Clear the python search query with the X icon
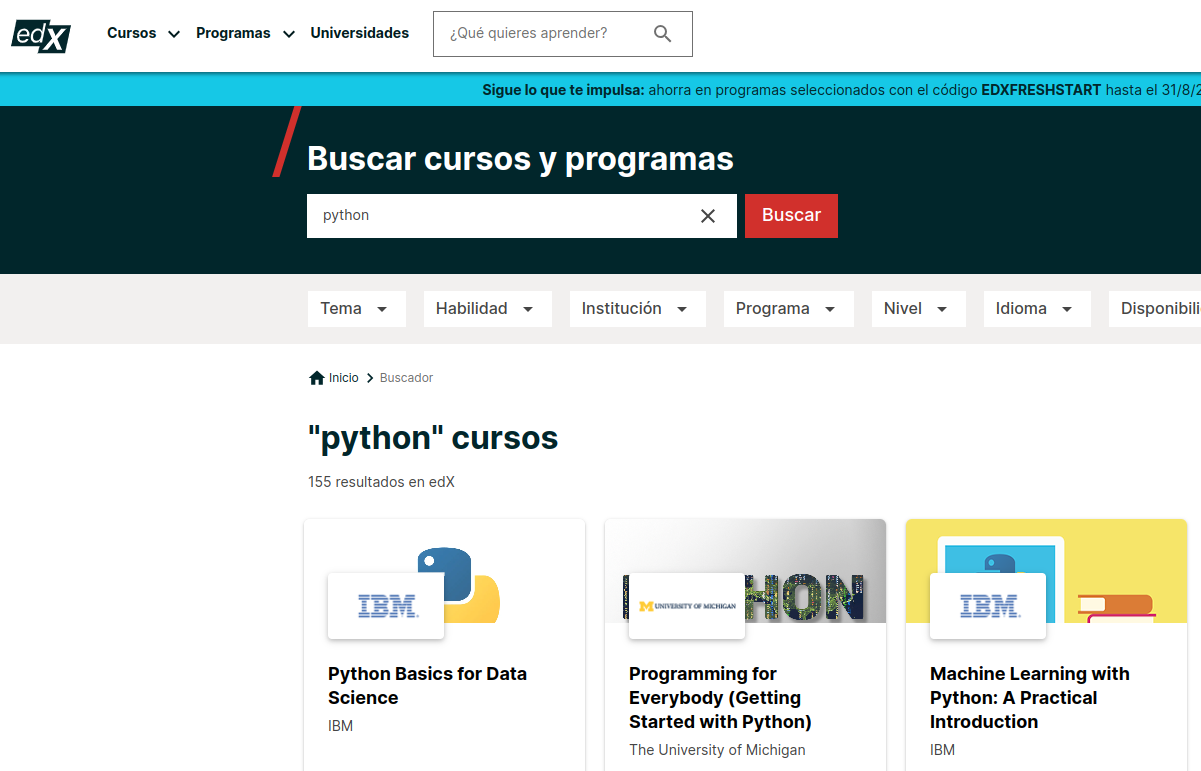 point(708,215)
